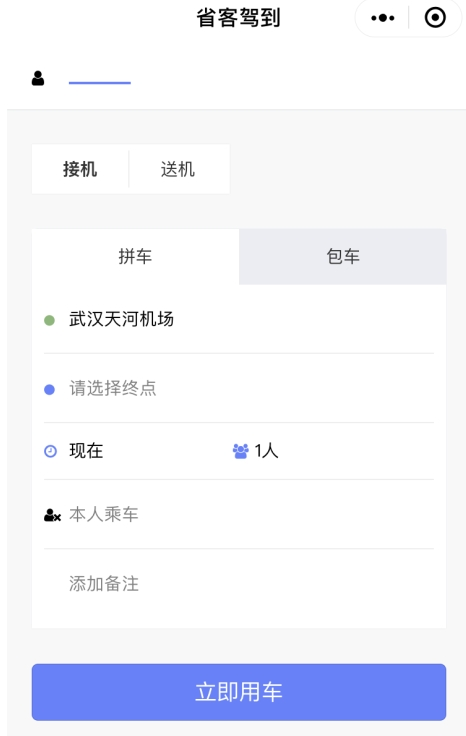Open the three-dots mini program menu

coord(382,18)
